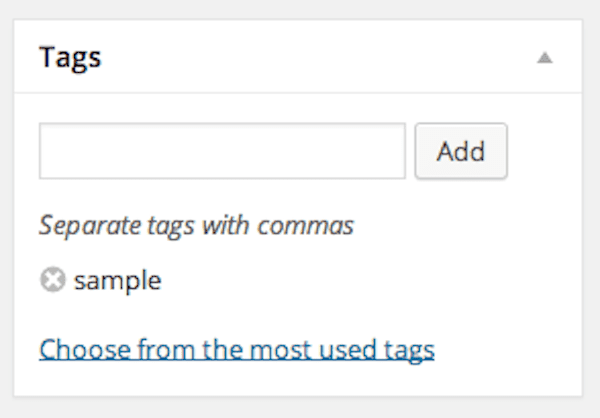Viewport: 600px width, 418px height.
Task: Remove the 'sample' tag via X icon
Action: (x=52, y=281)
